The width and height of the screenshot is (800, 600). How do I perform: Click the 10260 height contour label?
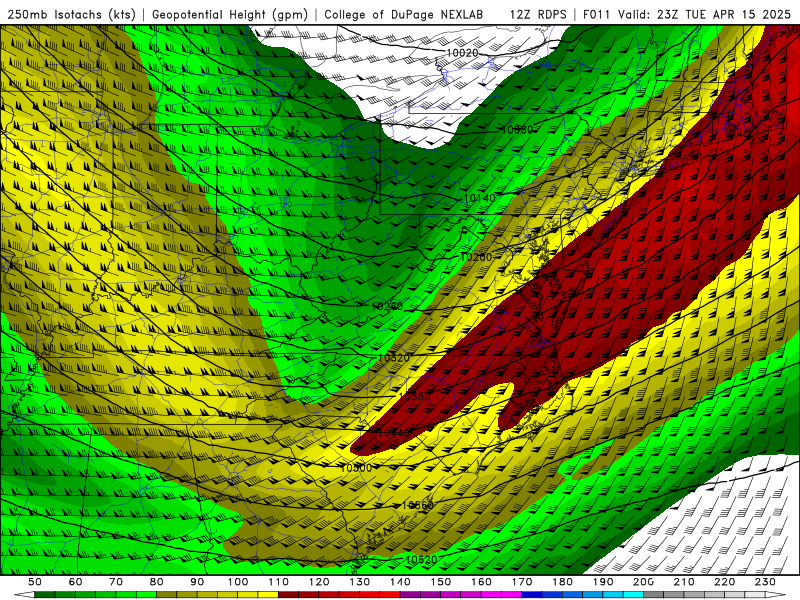pos(387,307)
